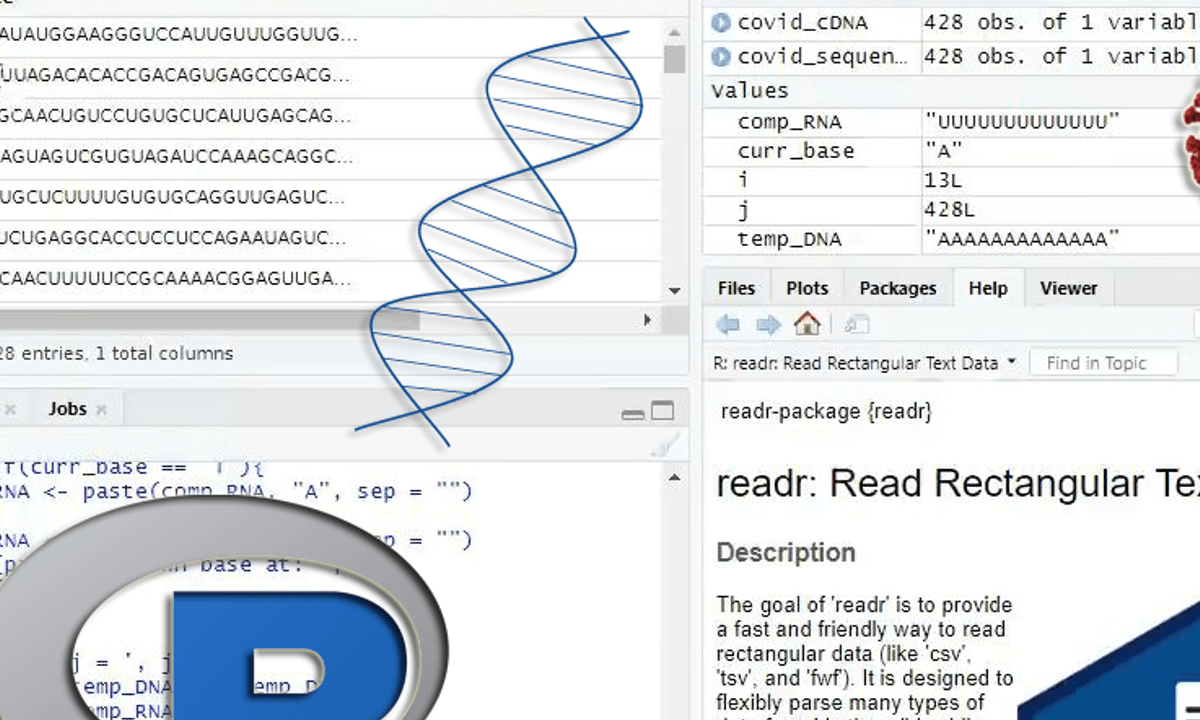Close the Jobs tab

pos(101,409)
